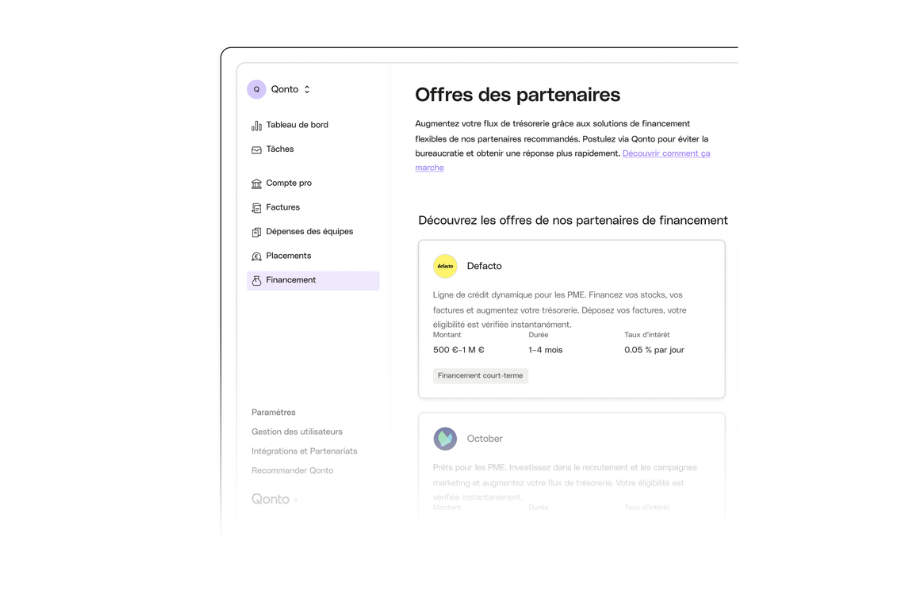The width and height of the screenshot is (900, 600).
Task: Click the Financement money bag icon
Action: point(256,281)
